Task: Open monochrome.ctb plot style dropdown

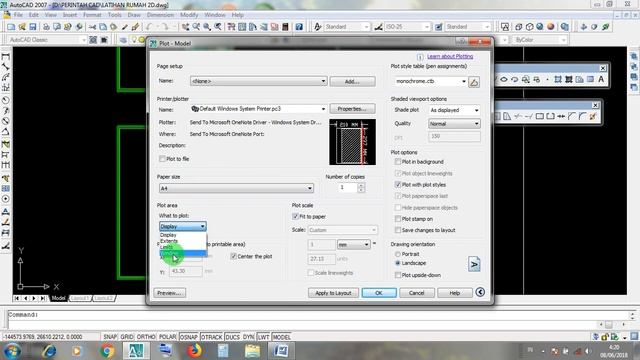Action: pyautogui.click(x=431, y=81)
